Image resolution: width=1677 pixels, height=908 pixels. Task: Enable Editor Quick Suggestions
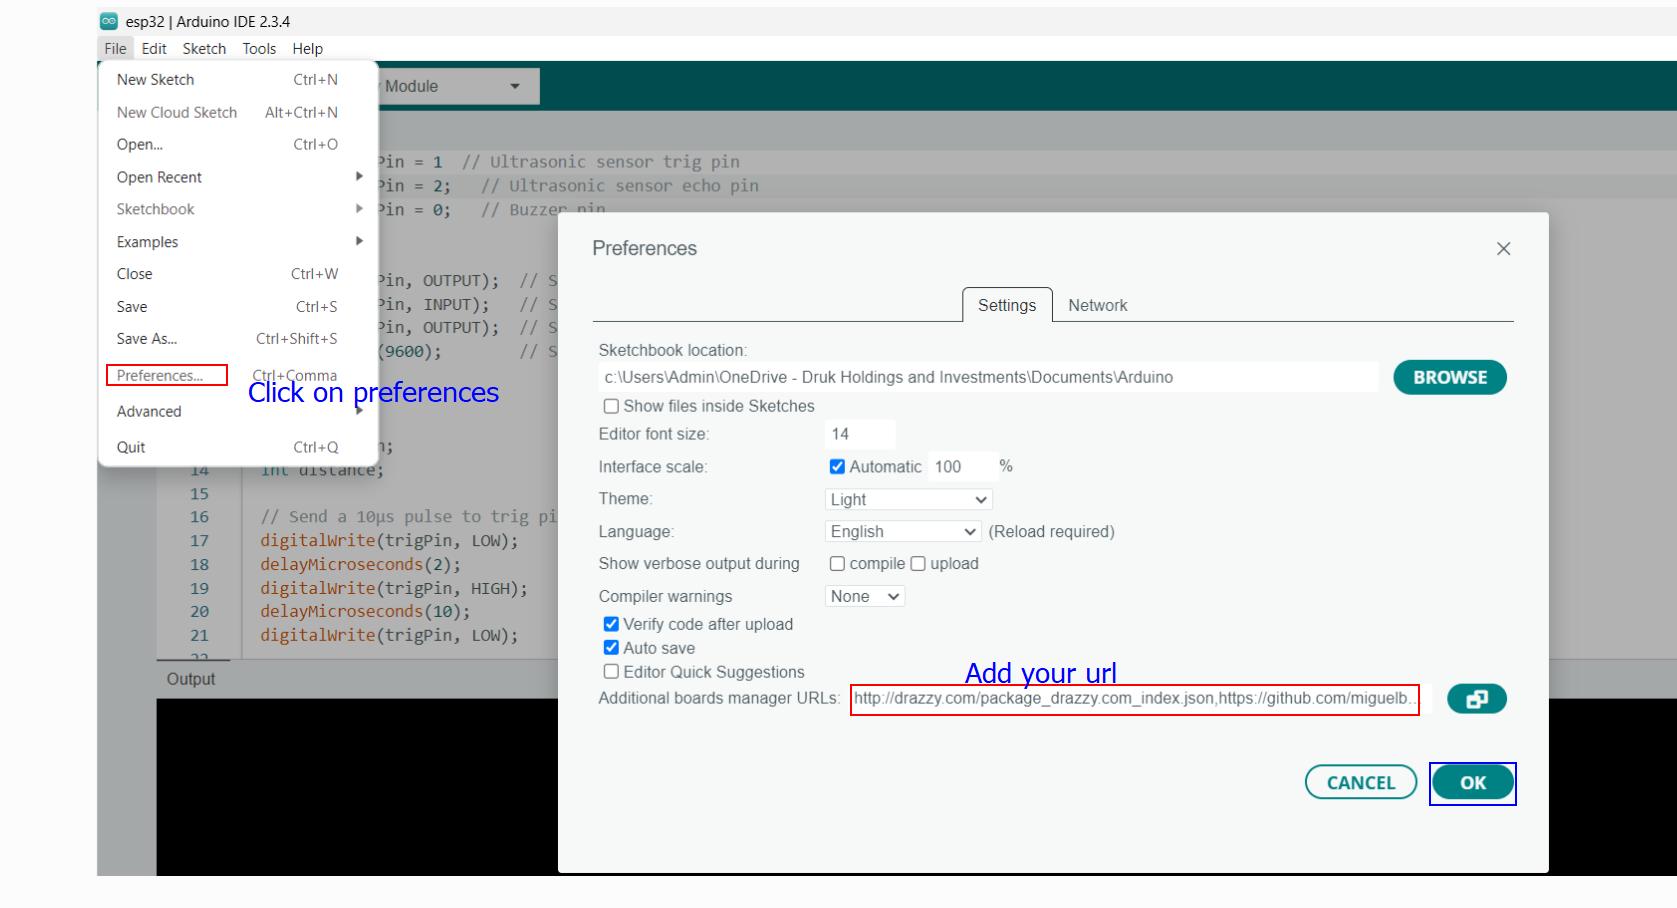click(x=611, y=672)
